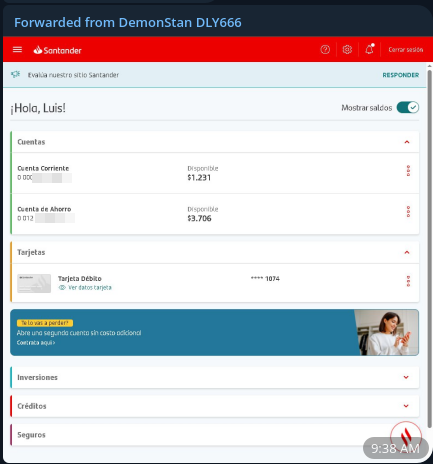The height and width of the screenshot is (464, 433).
Task: Click the Créditos section title
Action: pyautogui.click(x=32, y=406)
